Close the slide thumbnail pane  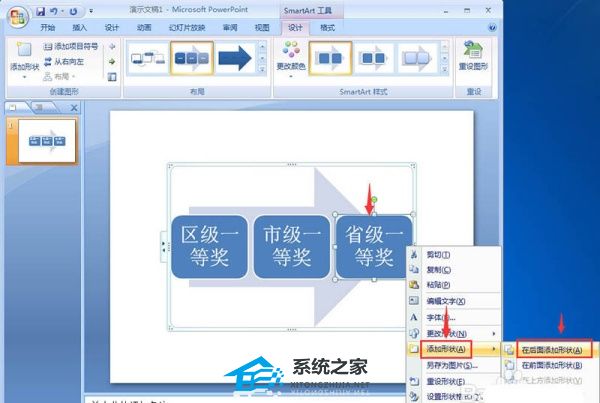(x=74, y=108)
